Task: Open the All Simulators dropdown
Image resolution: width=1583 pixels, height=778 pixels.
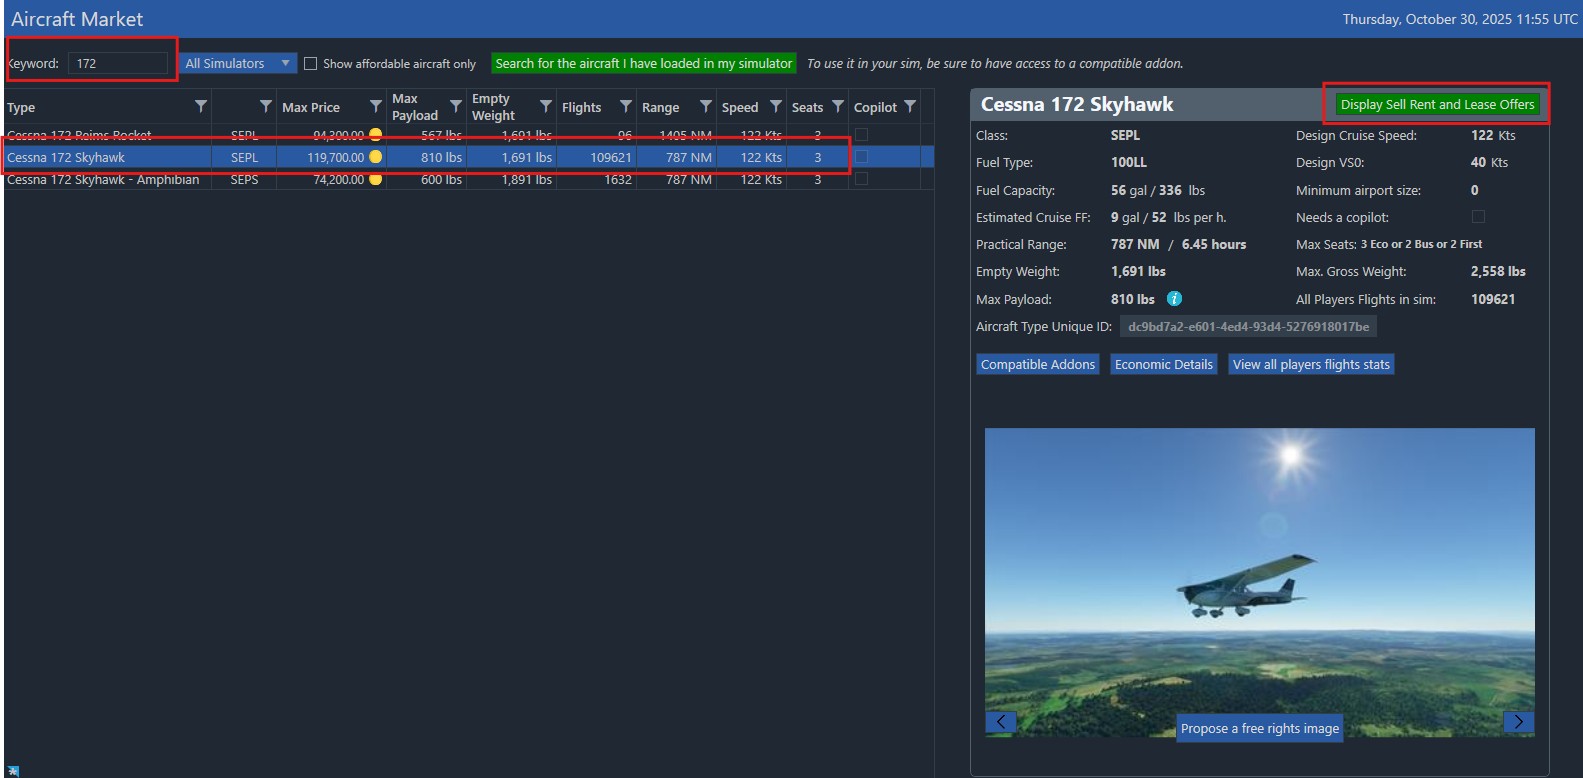Action: 238,63
